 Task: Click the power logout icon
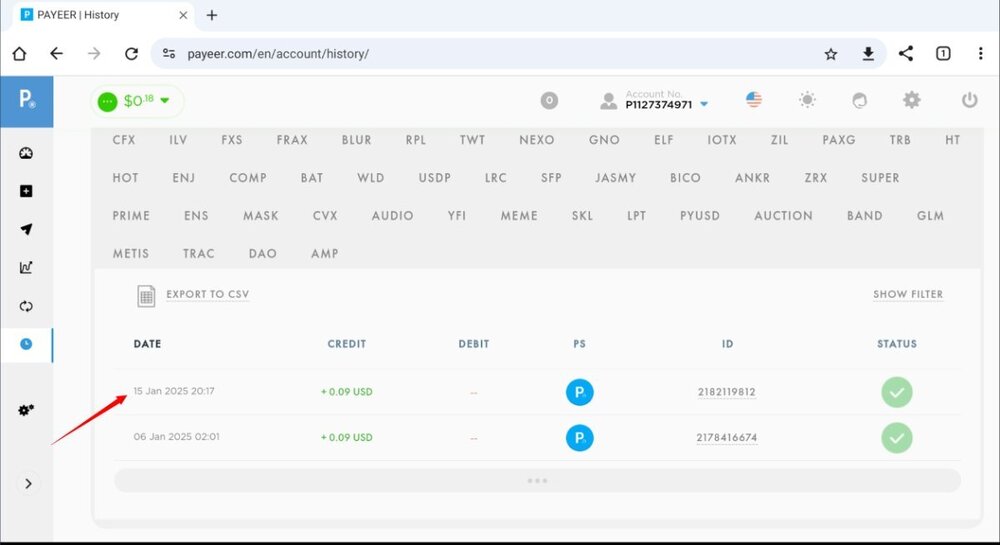968,100
